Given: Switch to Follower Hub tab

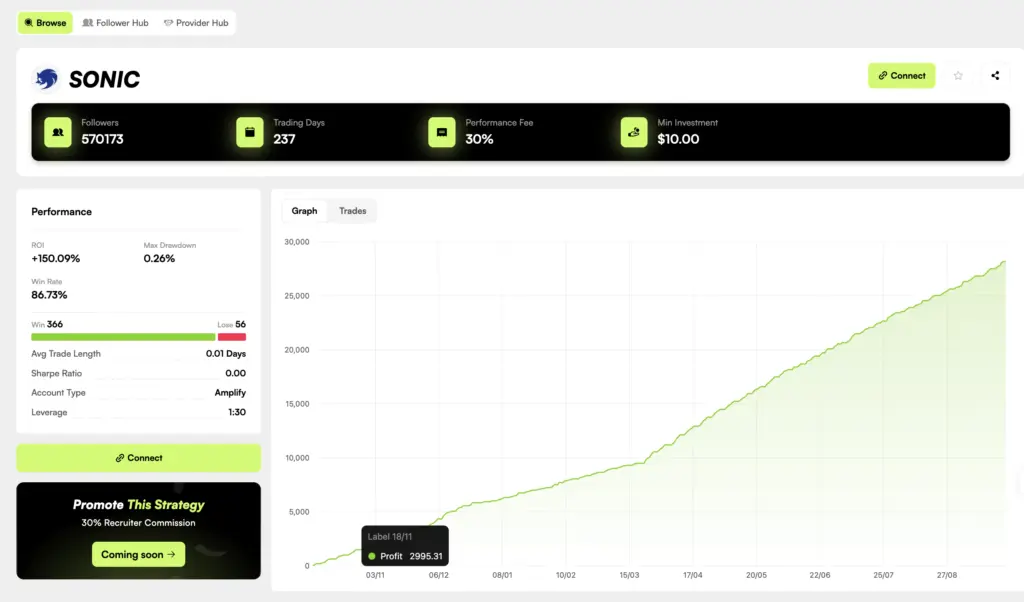Looking at the screenshot, I should (116, 23).
